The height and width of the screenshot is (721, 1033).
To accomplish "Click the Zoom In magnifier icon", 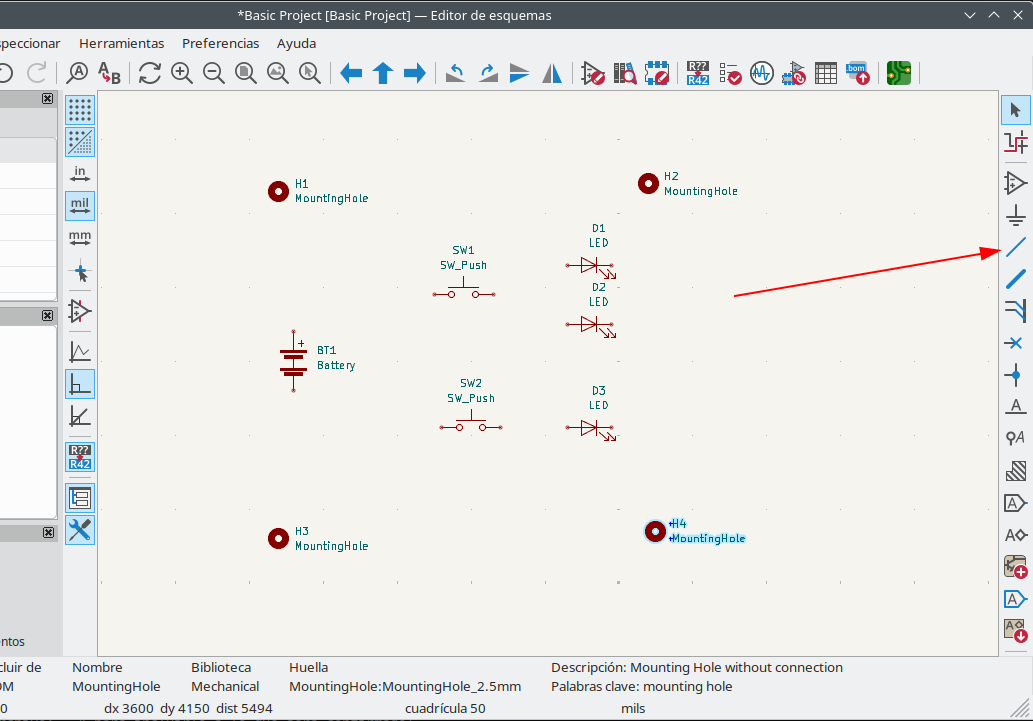I will pos(182,73).
